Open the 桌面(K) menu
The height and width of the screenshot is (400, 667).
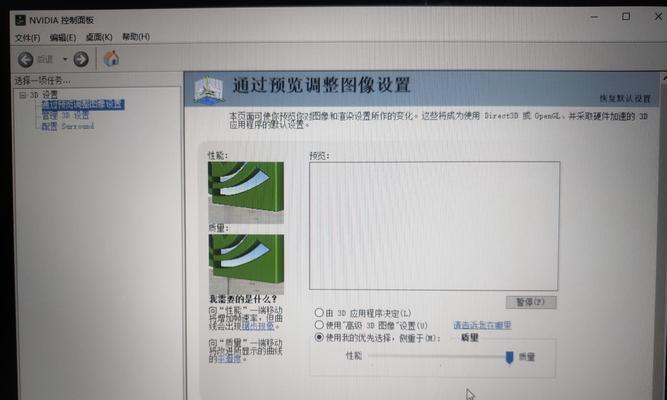pos(99,37)
